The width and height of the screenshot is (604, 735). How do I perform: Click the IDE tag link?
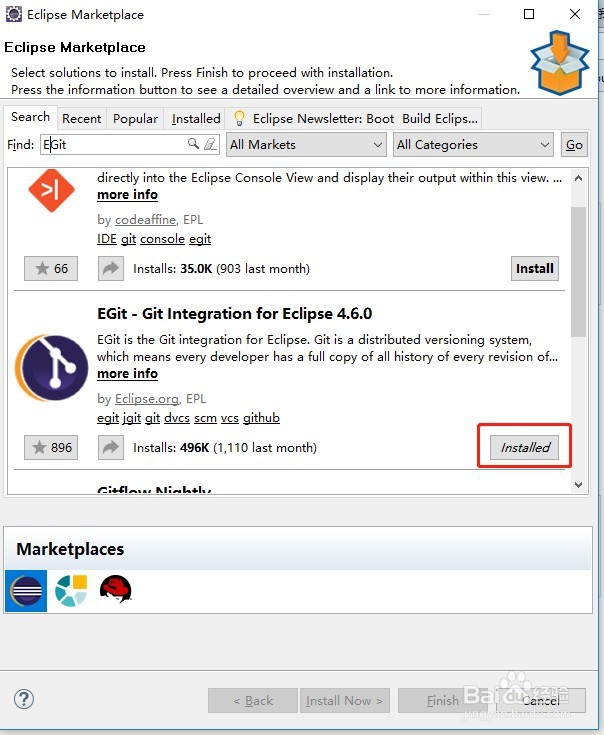point(107,239)
